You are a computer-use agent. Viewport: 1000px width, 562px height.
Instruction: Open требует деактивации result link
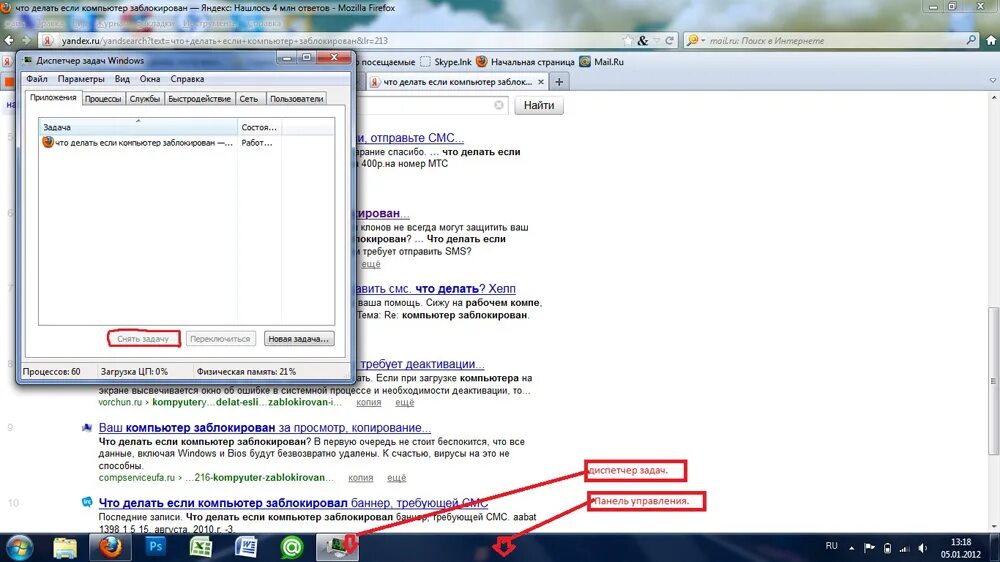(421, 364)
